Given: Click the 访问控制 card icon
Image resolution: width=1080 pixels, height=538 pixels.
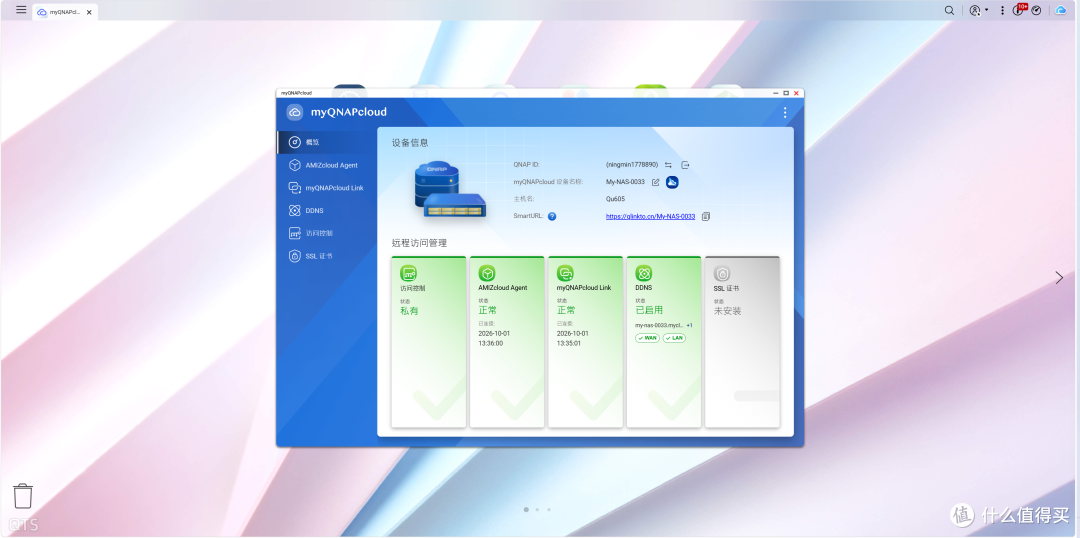Looking at the screenshot, I should (x=408, y=273).
